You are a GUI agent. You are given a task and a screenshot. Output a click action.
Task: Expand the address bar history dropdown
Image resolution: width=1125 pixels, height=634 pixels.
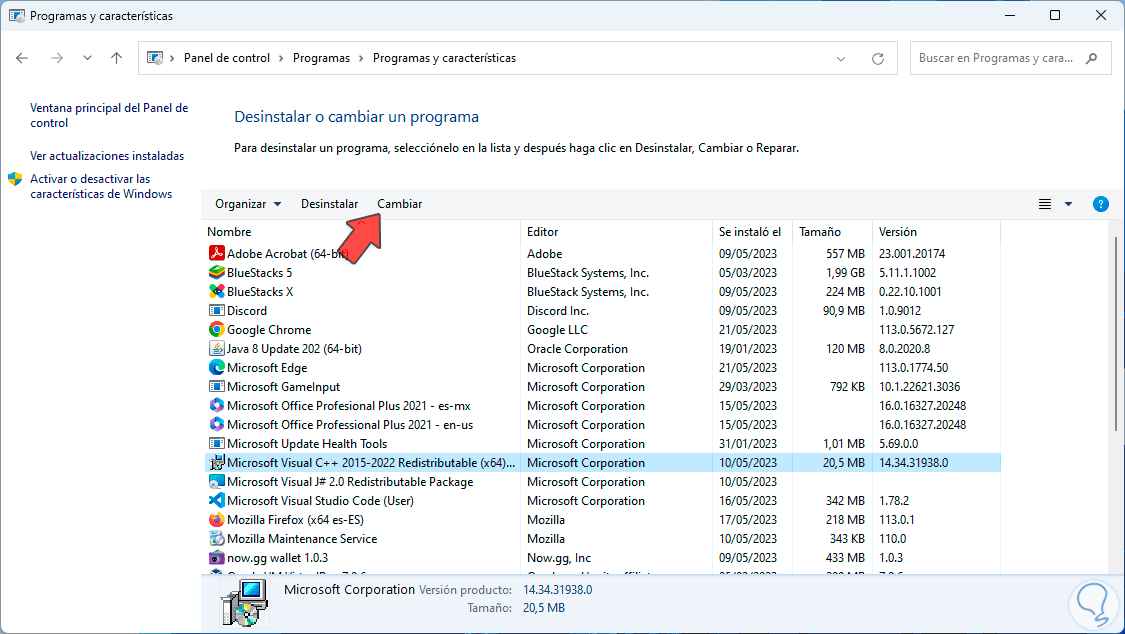tap(841, 59)
